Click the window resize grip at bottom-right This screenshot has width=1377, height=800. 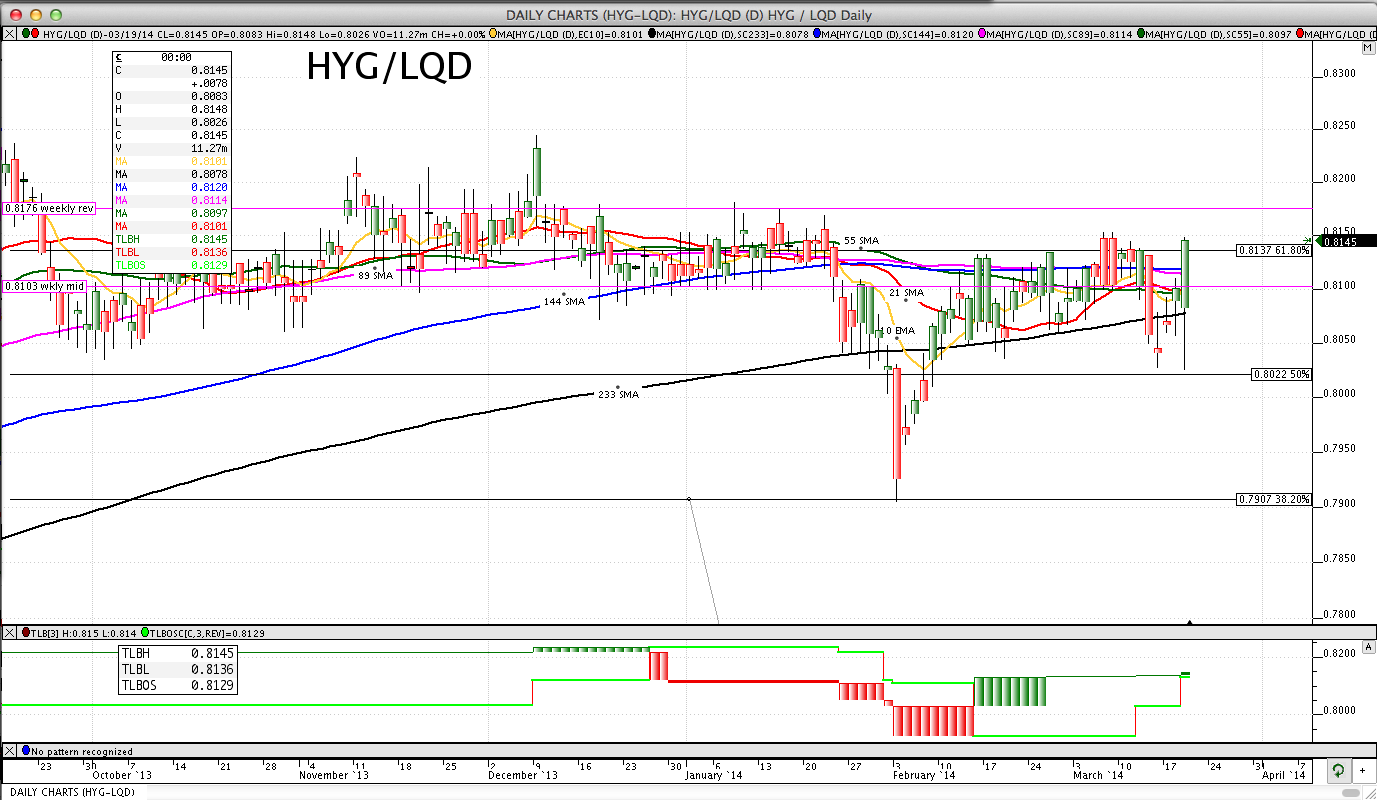(1369, 792)
